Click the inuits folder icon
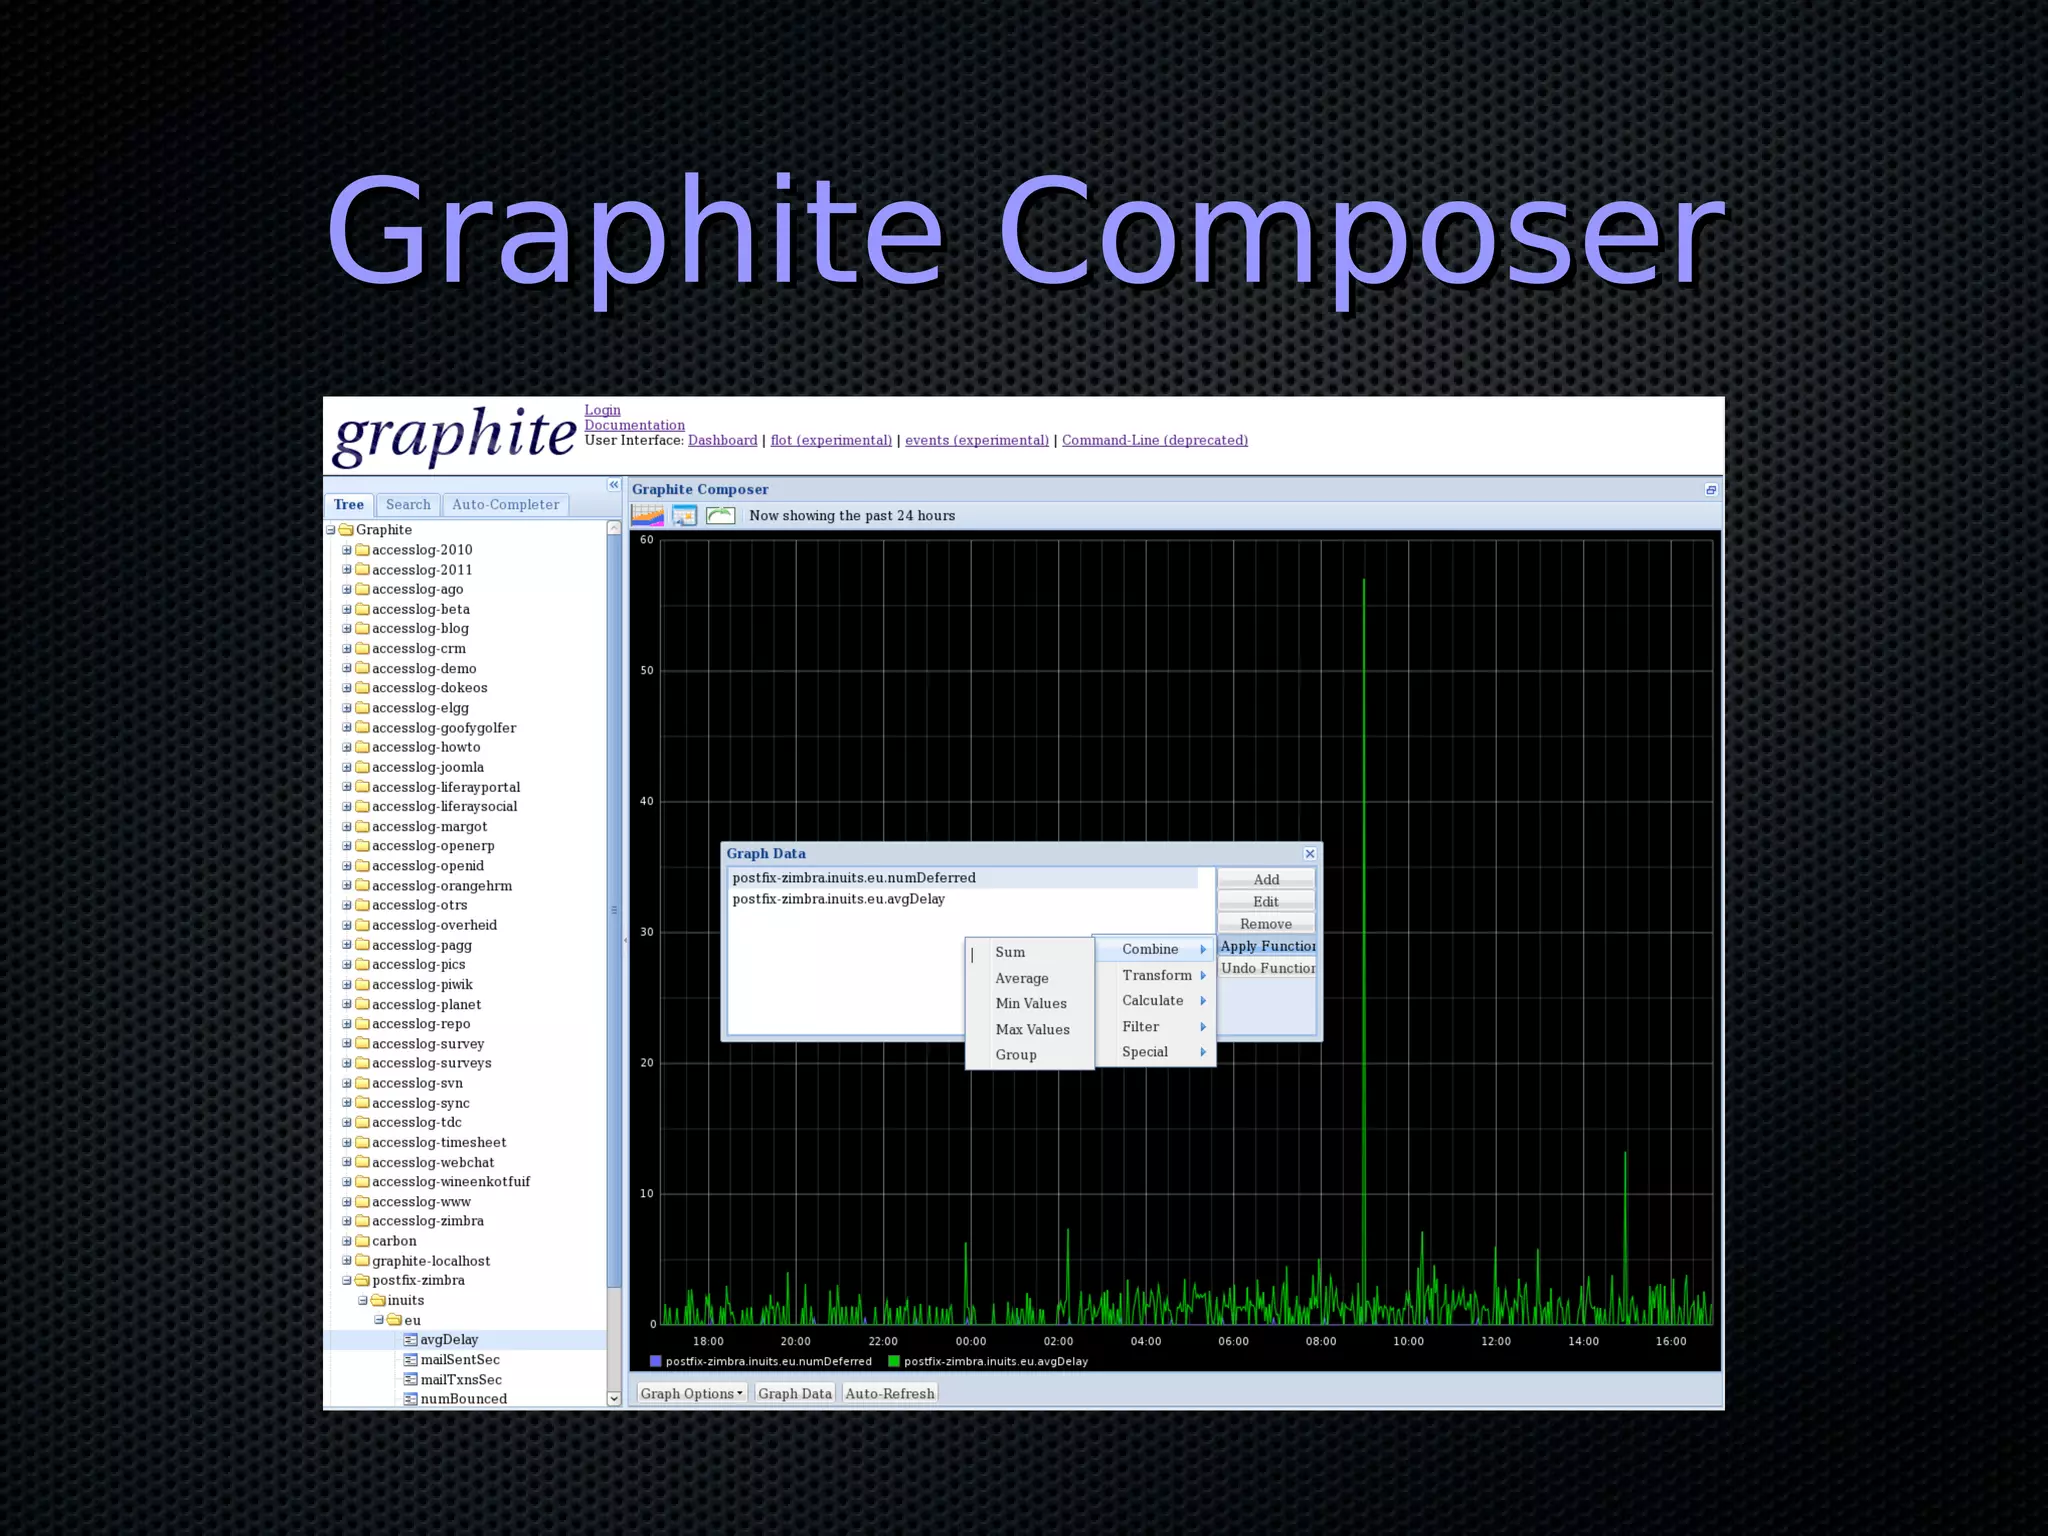 click(378, 1300)
